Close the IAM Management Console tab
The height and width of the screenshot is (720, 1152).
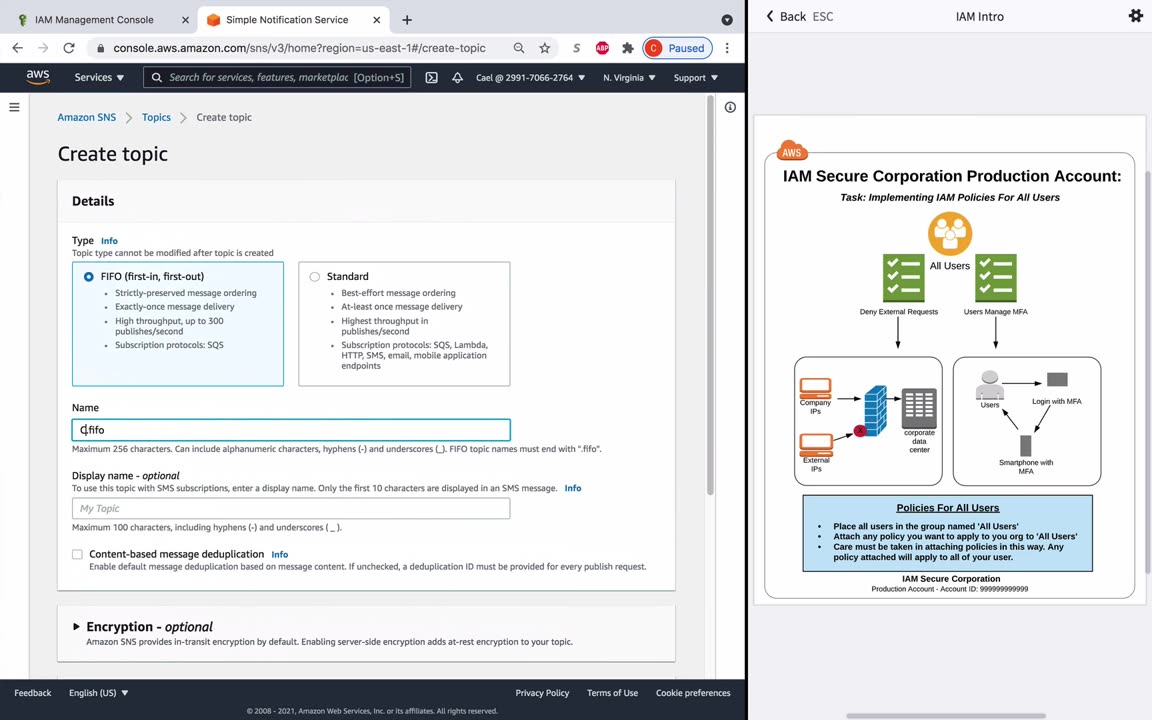(x=185, y=20)
